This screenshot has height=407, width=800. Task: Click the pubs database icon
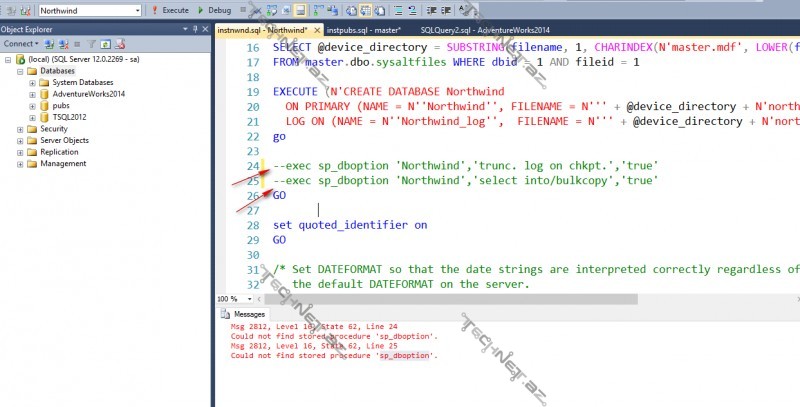[x=44, y=105]
